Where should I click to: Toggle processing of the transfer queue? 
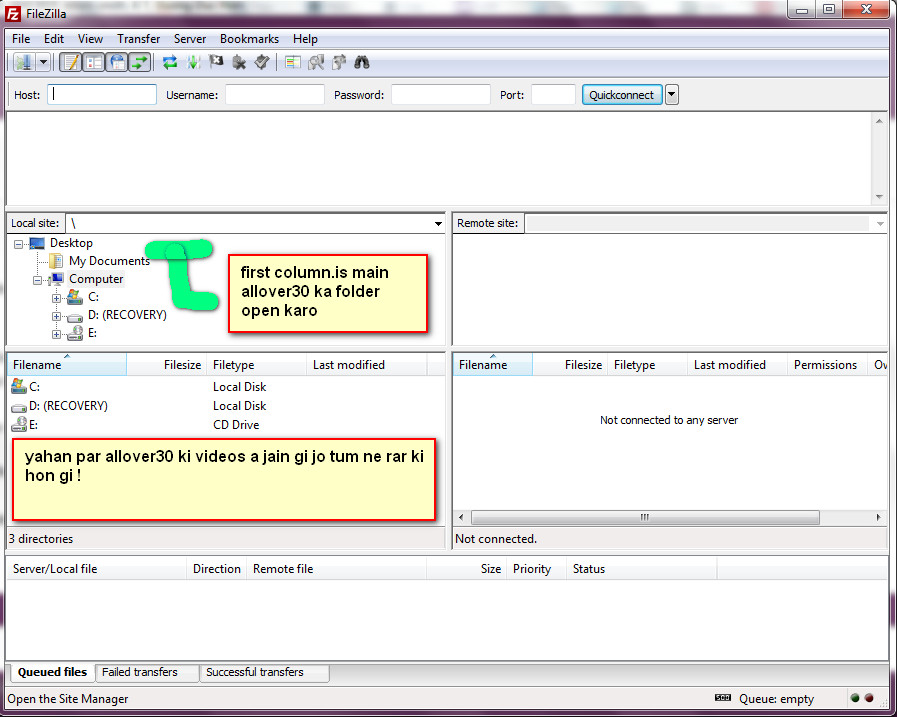[193, 62]
